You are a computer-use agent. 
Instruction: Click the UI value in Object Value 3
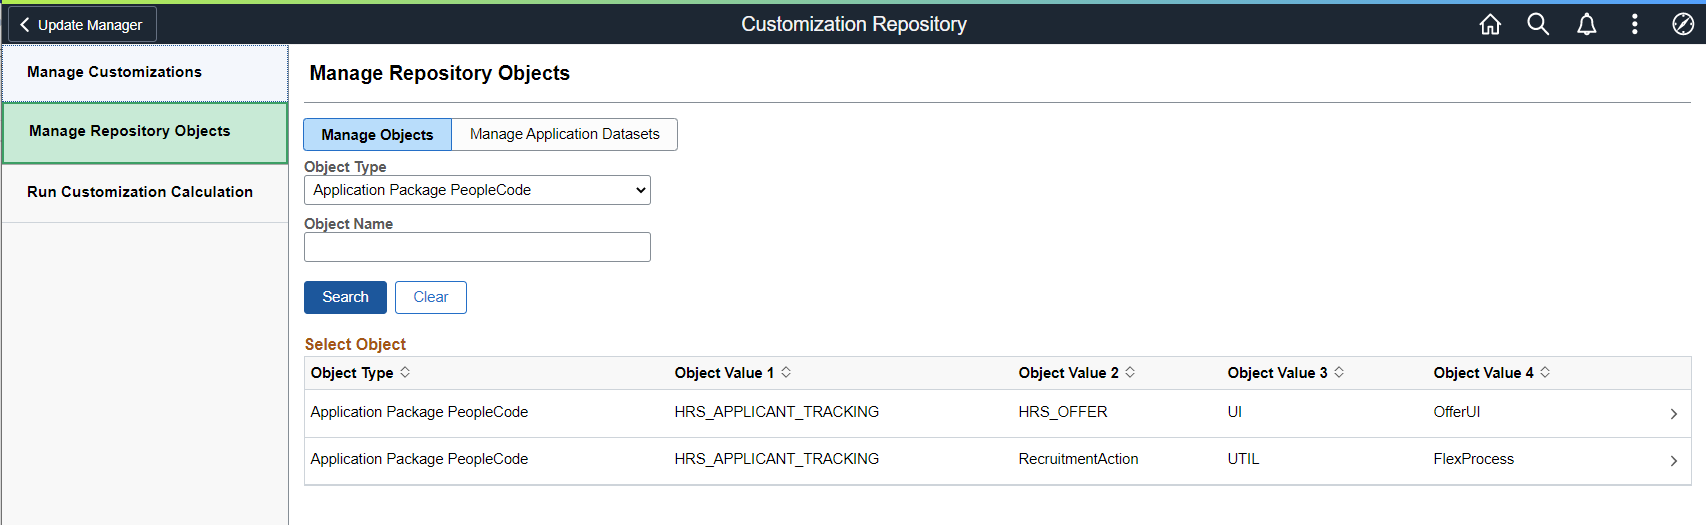(1235, 412)
